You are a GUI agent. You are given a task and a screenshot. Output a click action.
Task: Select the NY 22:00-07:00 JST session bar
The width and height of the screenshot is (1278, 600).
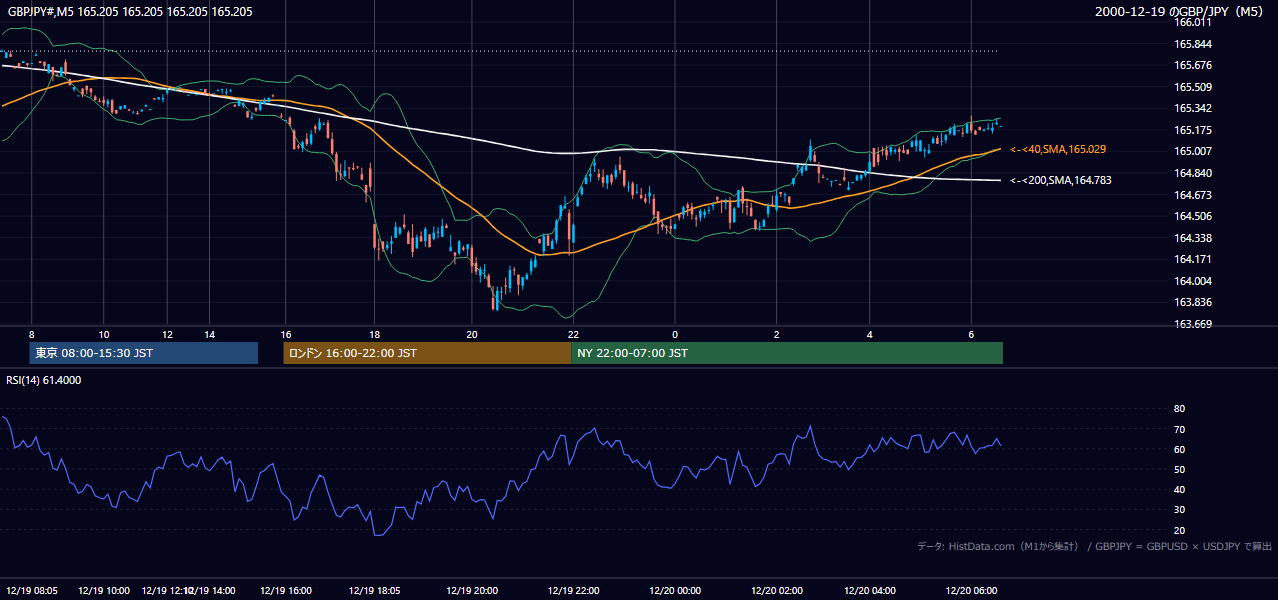tap(787, 353)
